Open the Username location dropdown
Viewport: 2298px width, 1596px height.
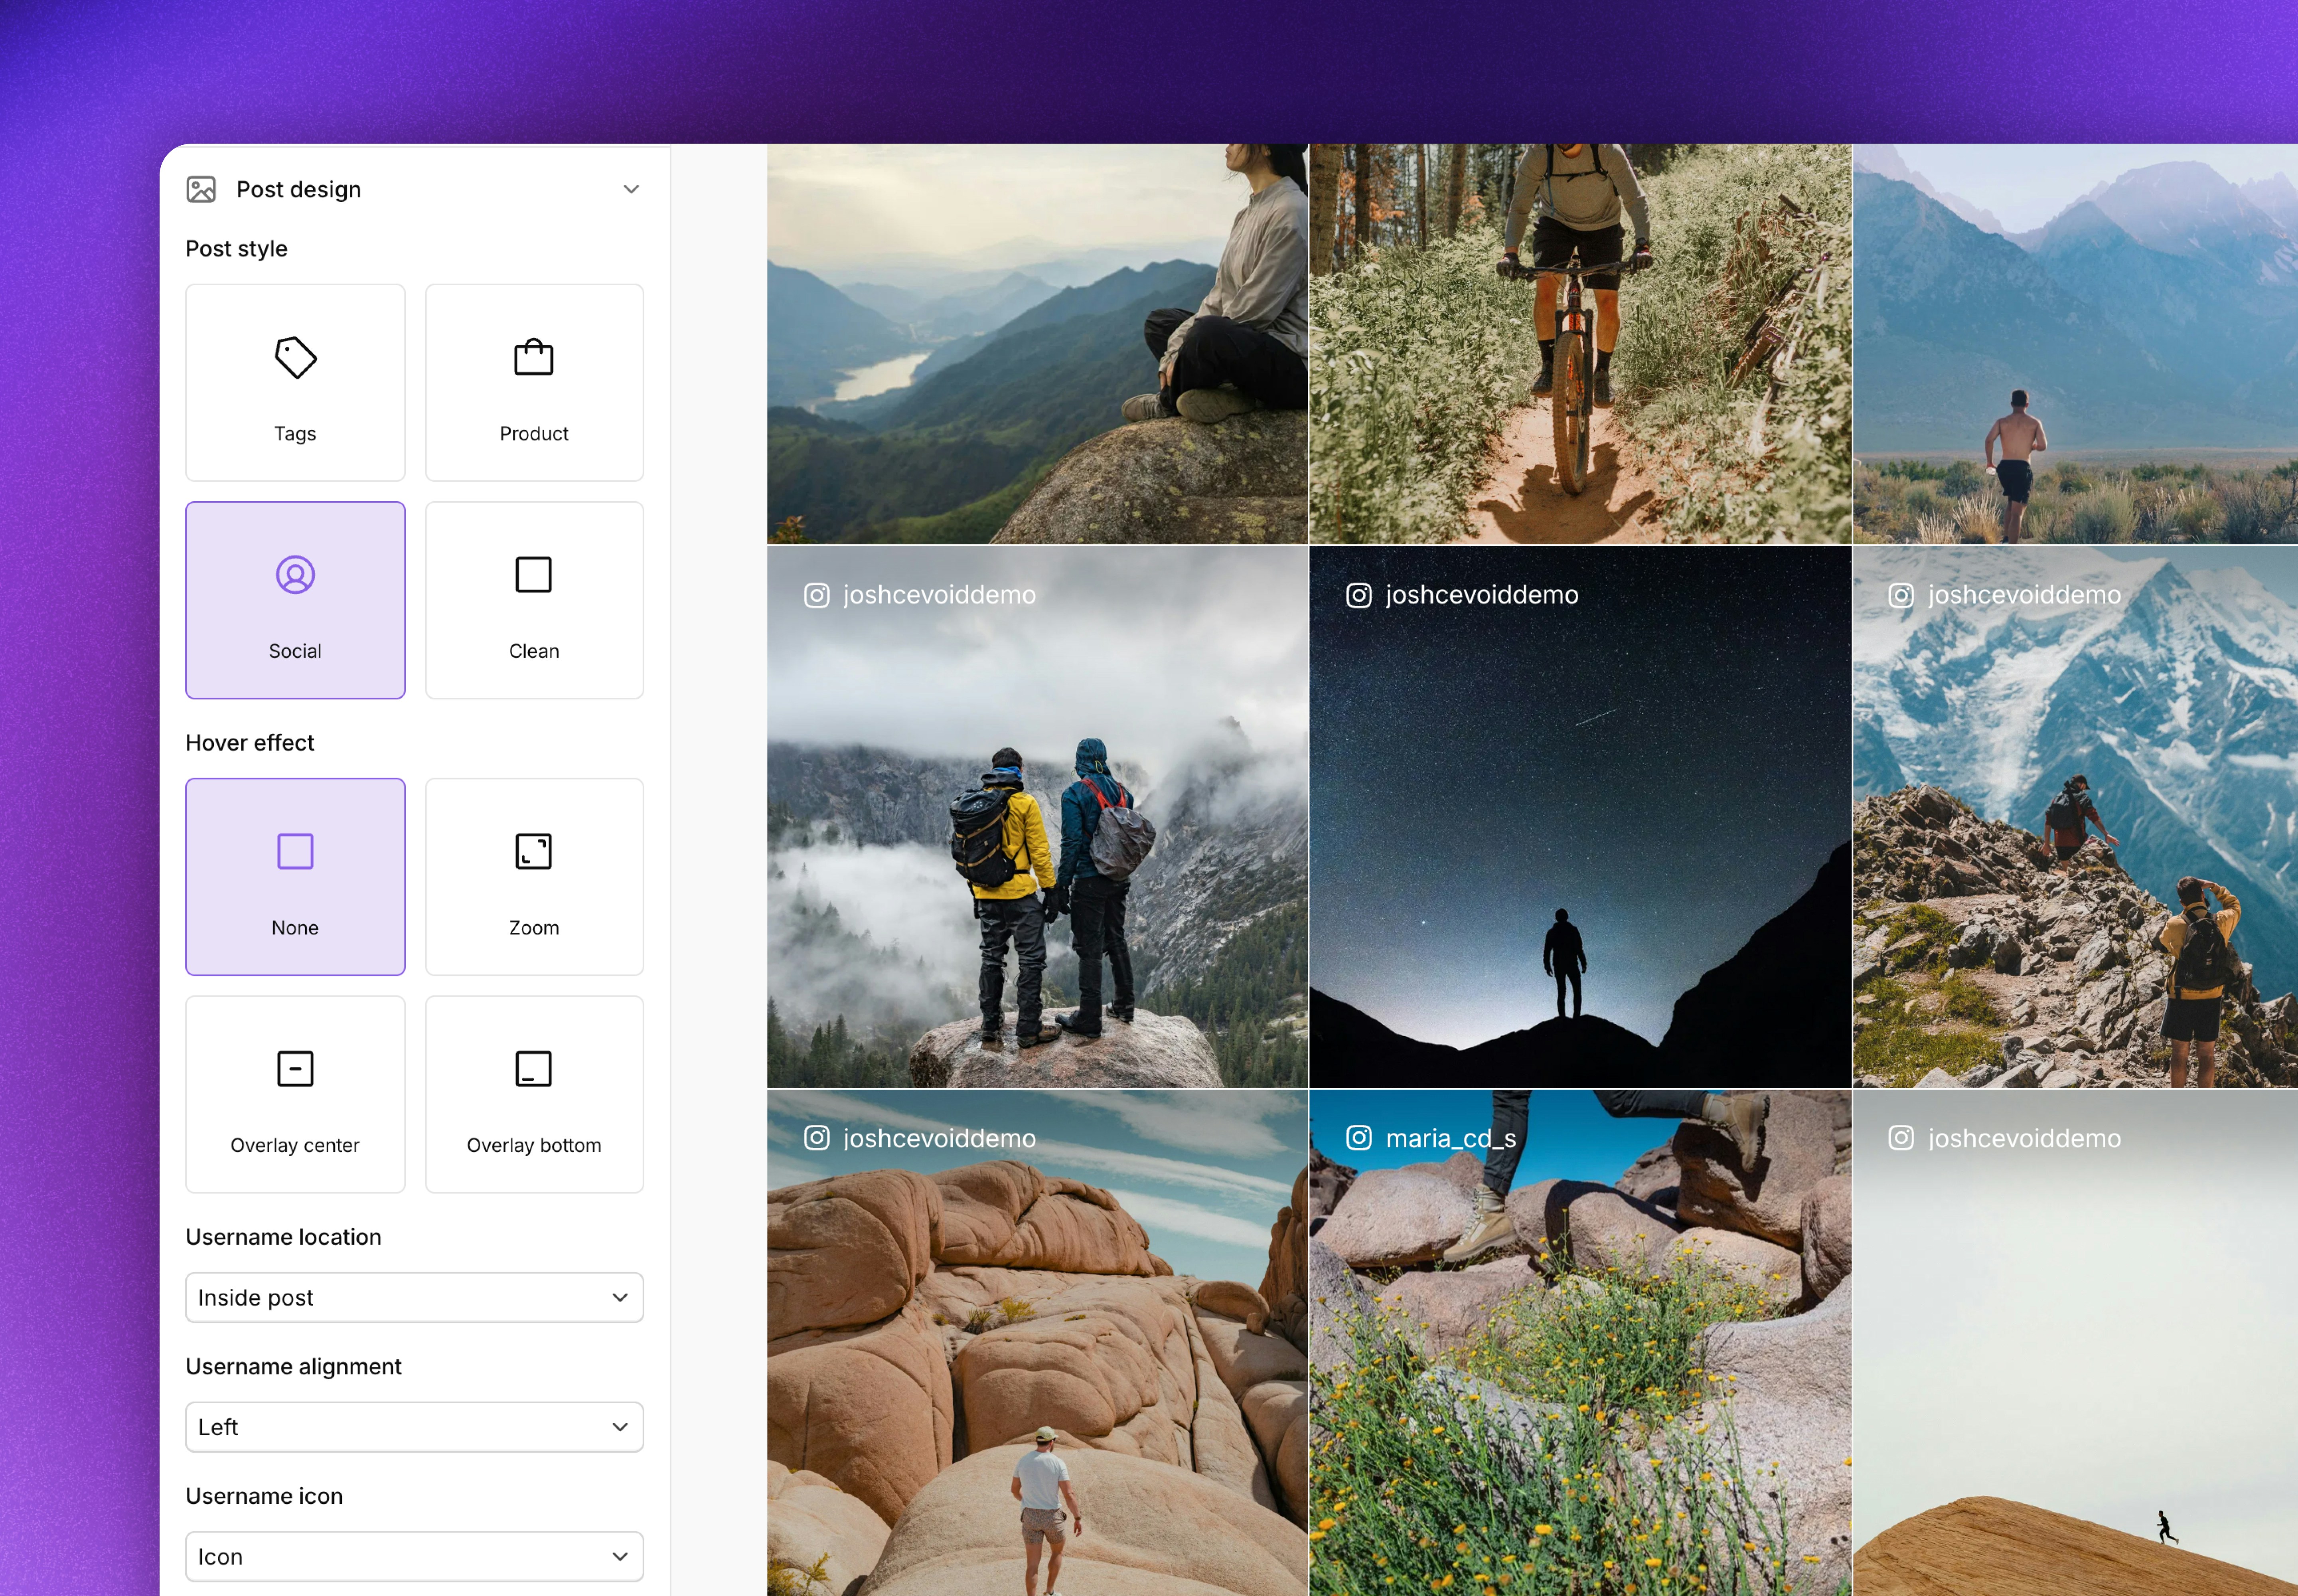pyautogui.click(x=414, y=1297)
